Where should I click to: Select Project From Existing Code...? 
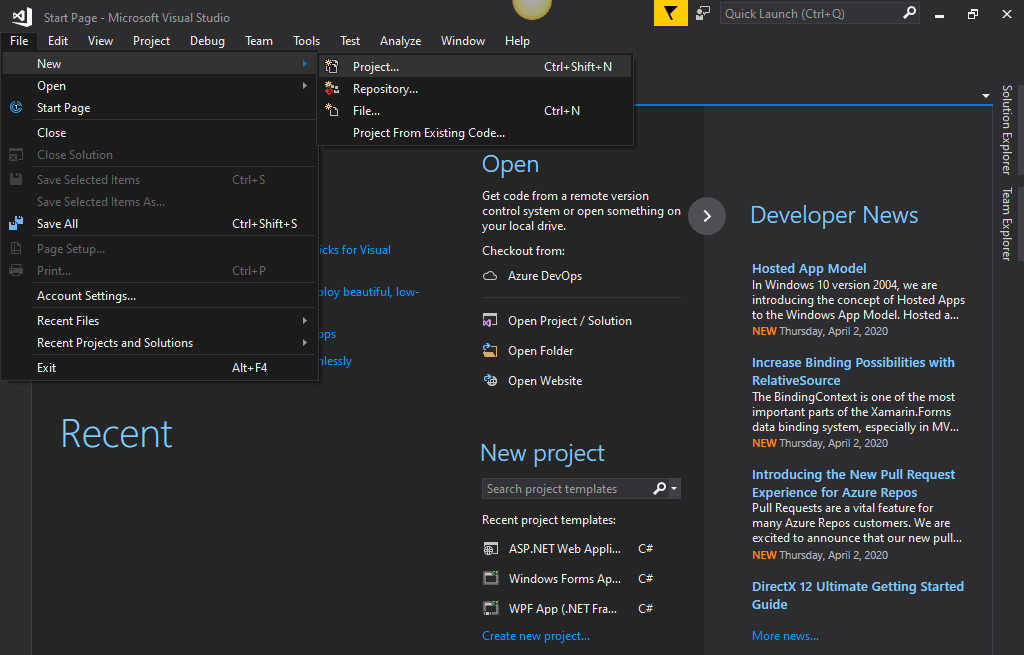pos(475,133)
